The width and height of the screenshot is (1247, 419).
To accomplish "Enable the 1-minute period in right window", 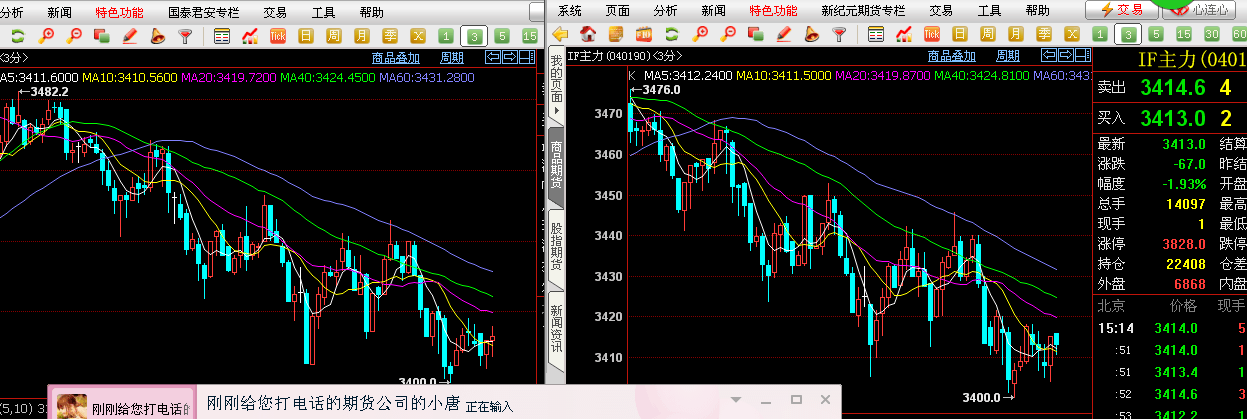I will (x=1102, y=35).
